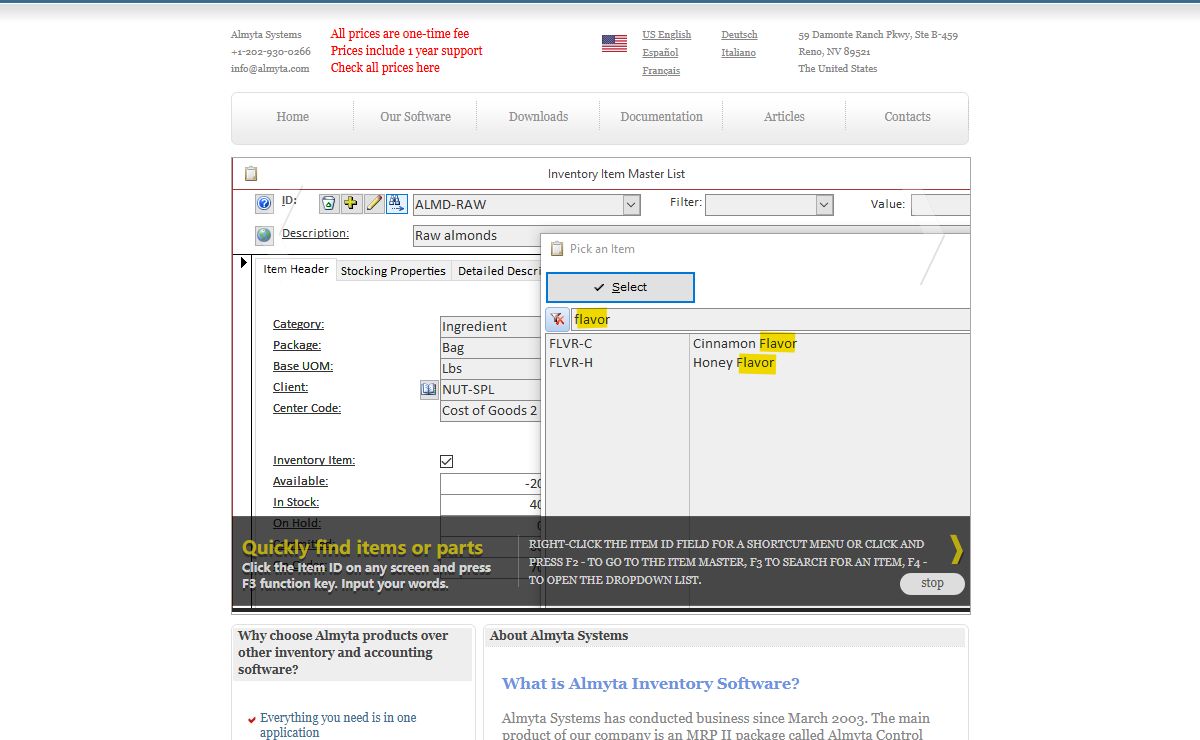Viewport: 1200px width, 740px height.
Task: Click the yellow plus add item icon
Action: point(351,204)
